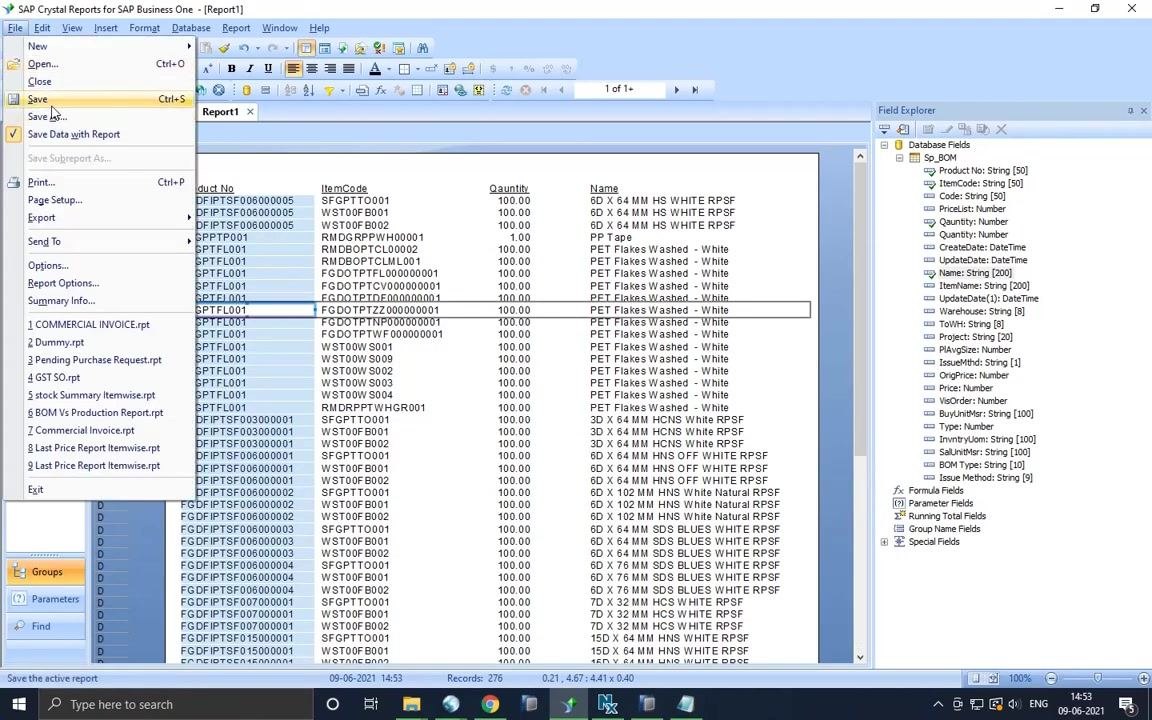Image resolution: width=1152 pixels, height=720 pixels.
Task: Align text left in toolbar
Action: pyautogui.click(x=293, y=68)
